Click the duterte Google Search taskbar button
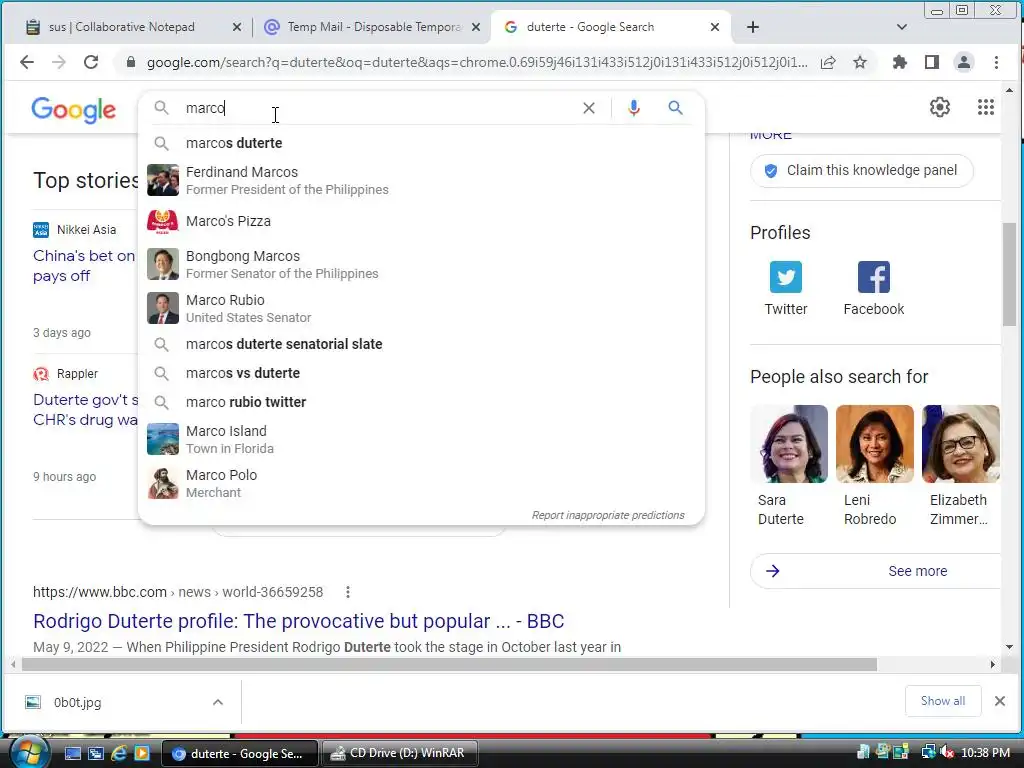 point(239,753)
